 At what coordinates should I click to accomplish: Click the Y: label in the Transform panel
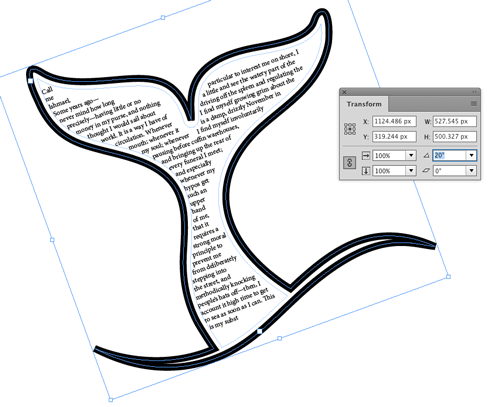click(x=366, y=137)
